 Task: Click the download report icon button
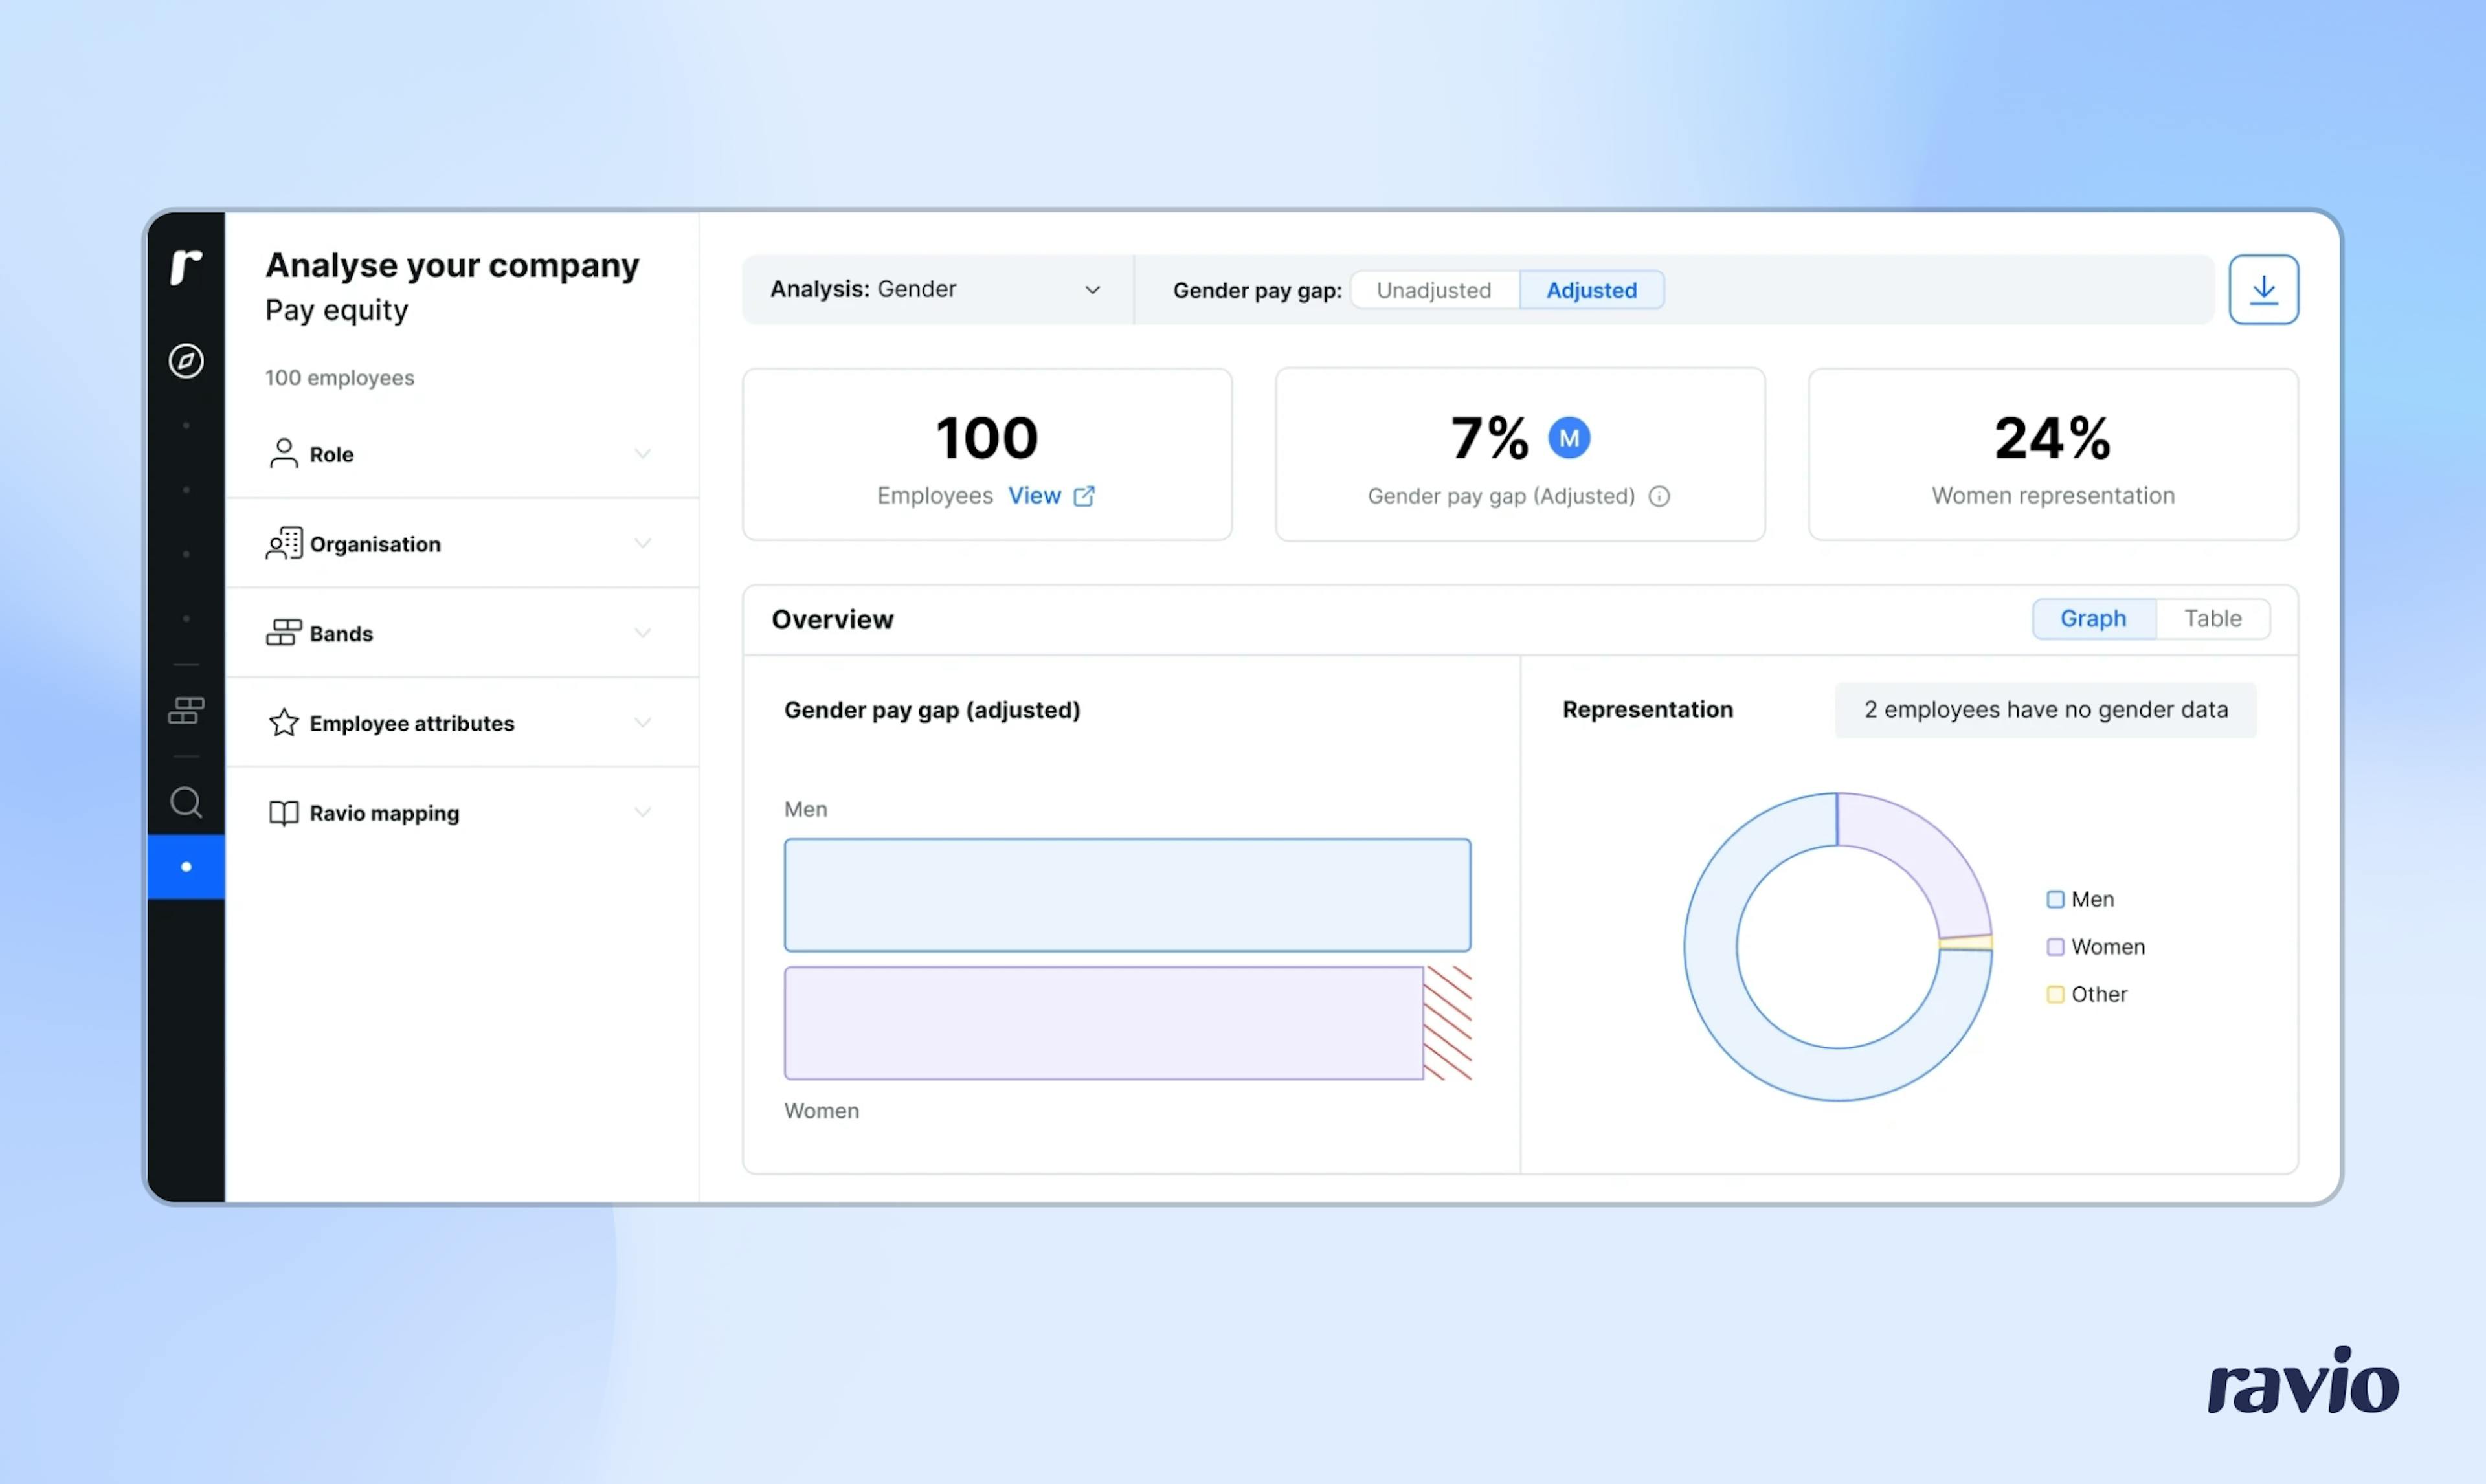2263,290
